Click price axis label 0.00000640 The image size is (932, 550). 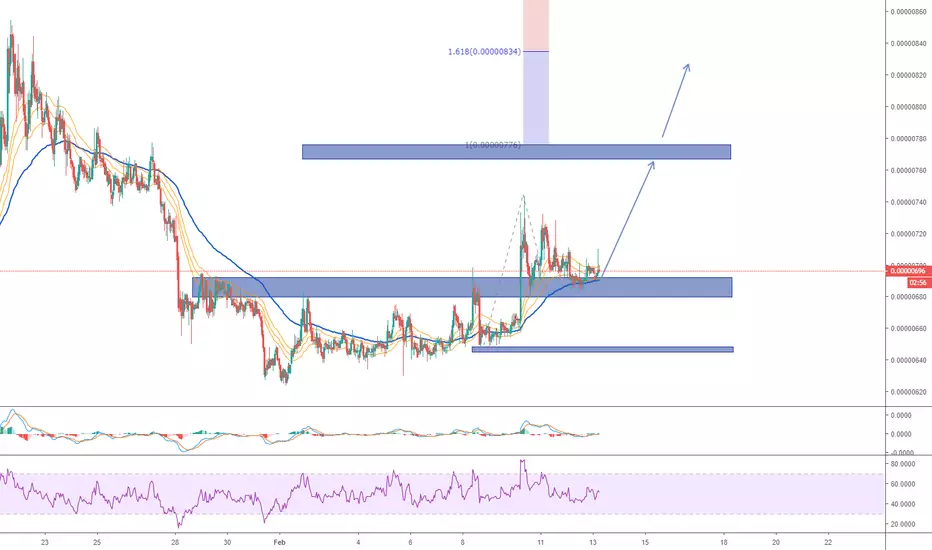(x=908, y=360)
